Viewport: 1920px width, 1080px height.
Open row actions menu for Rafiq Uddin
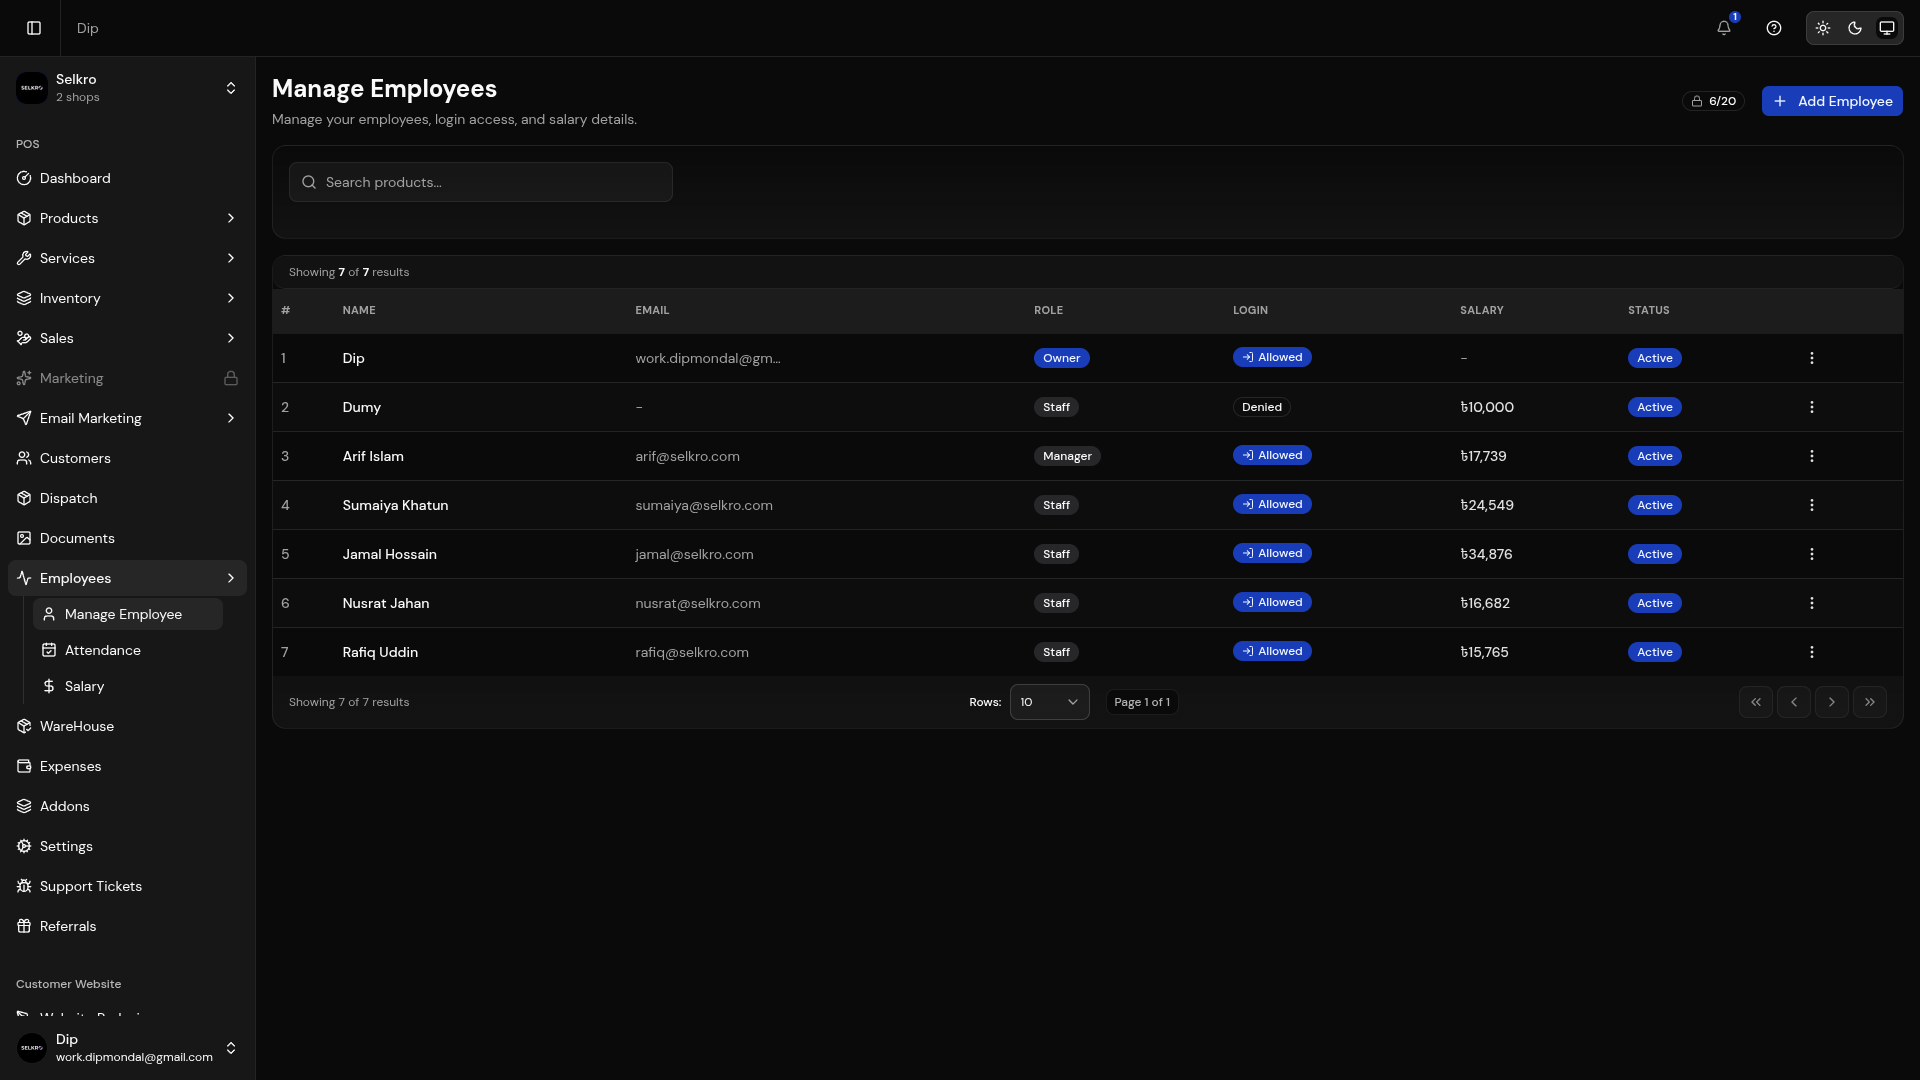pyautogui.click(x=1812, y=652)
